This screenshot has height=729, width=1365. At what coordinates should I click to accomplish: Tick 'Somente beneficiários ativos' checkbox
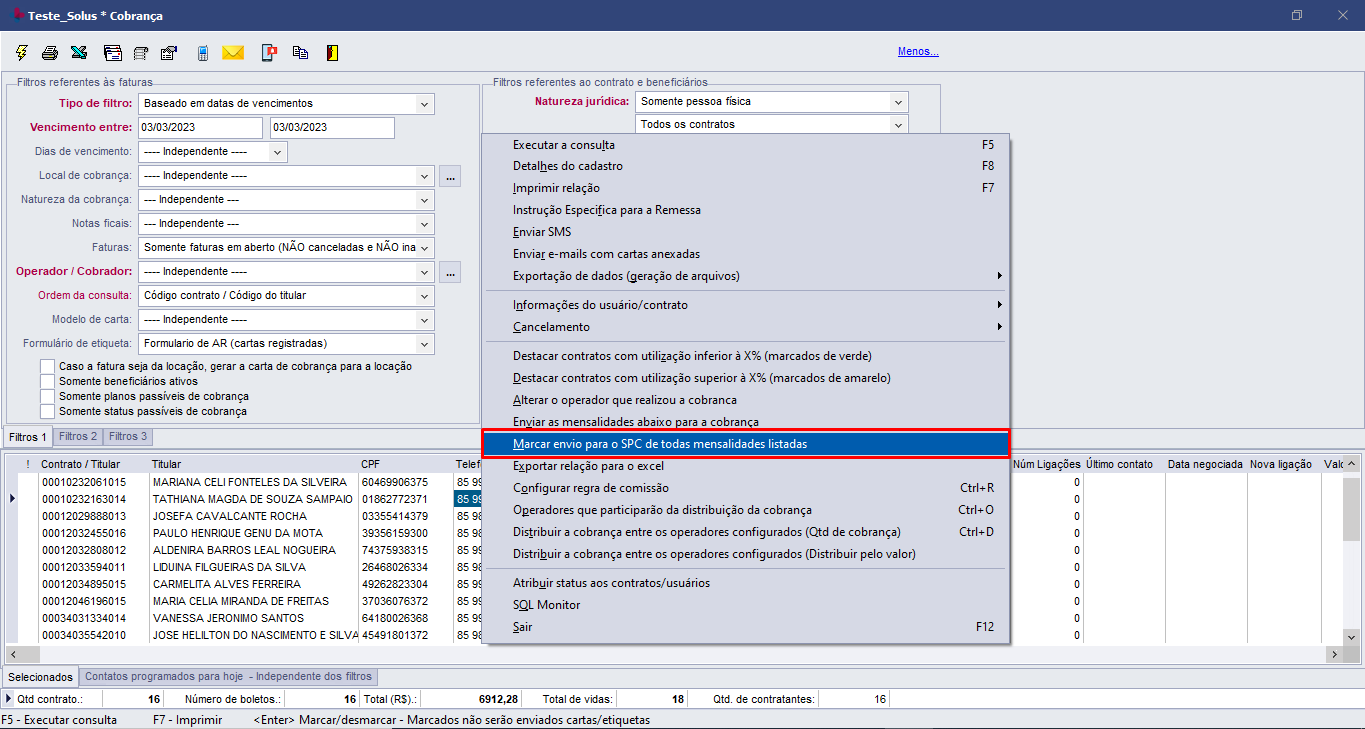point(47,381)
